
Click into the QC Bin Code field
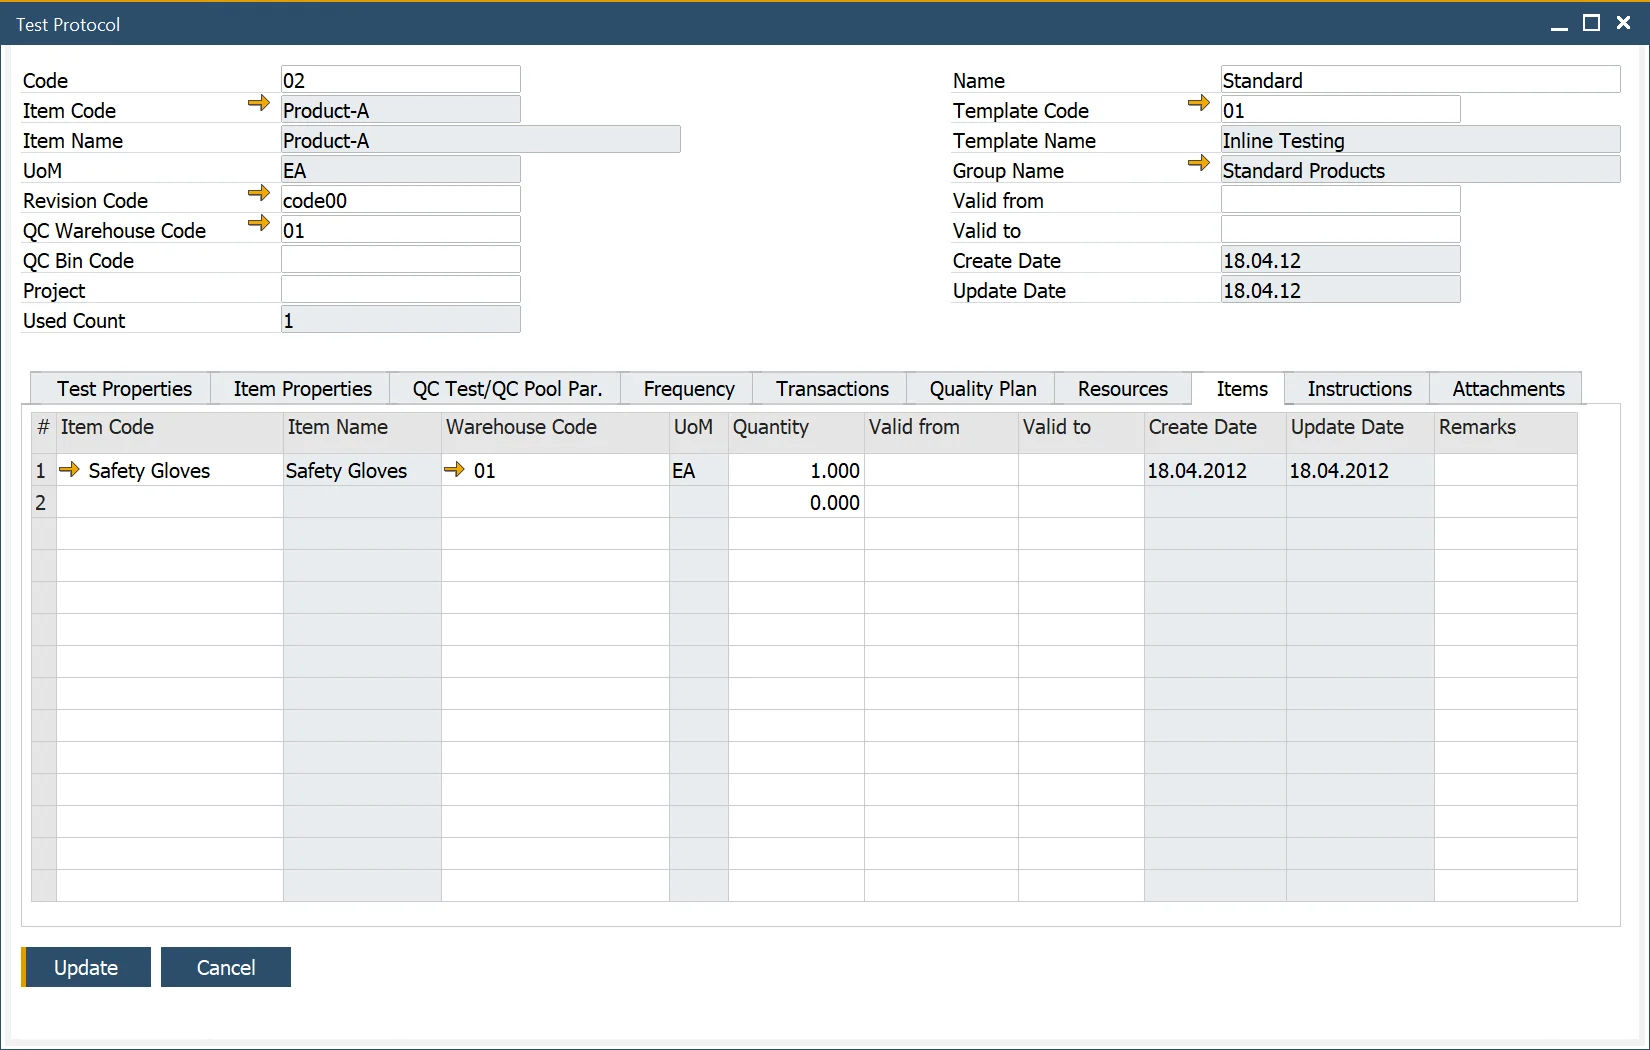(x=400, y=260)
